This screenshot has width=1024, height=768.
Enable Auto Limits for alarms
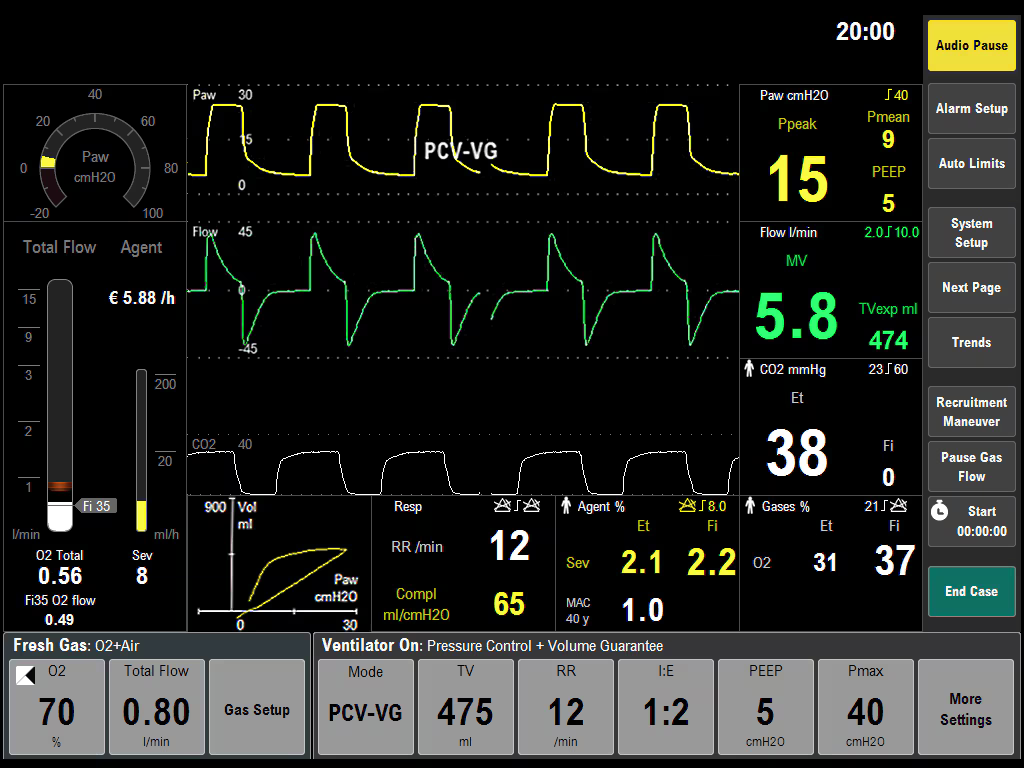click(971, 163)
